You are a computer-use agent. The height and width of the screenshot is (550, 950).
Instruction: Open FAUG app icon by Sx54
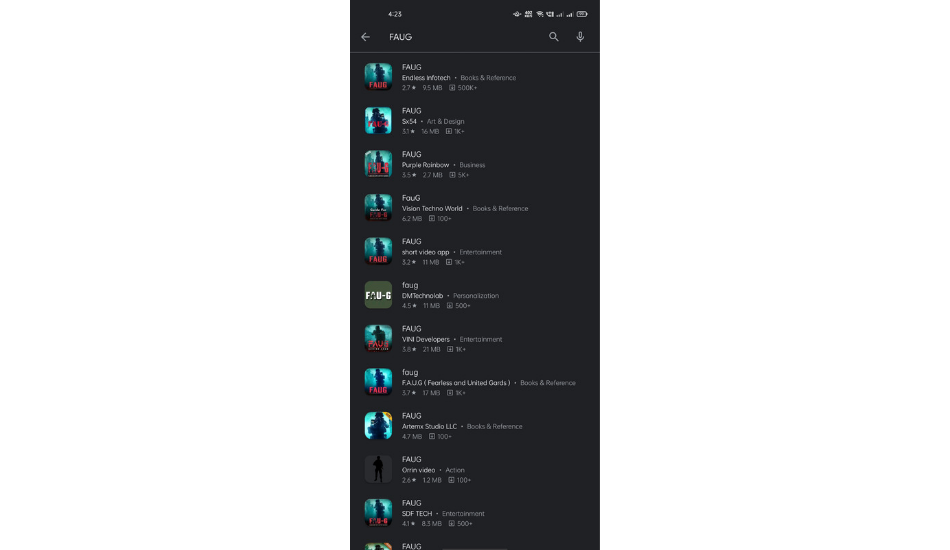click(x=378, y=121)
